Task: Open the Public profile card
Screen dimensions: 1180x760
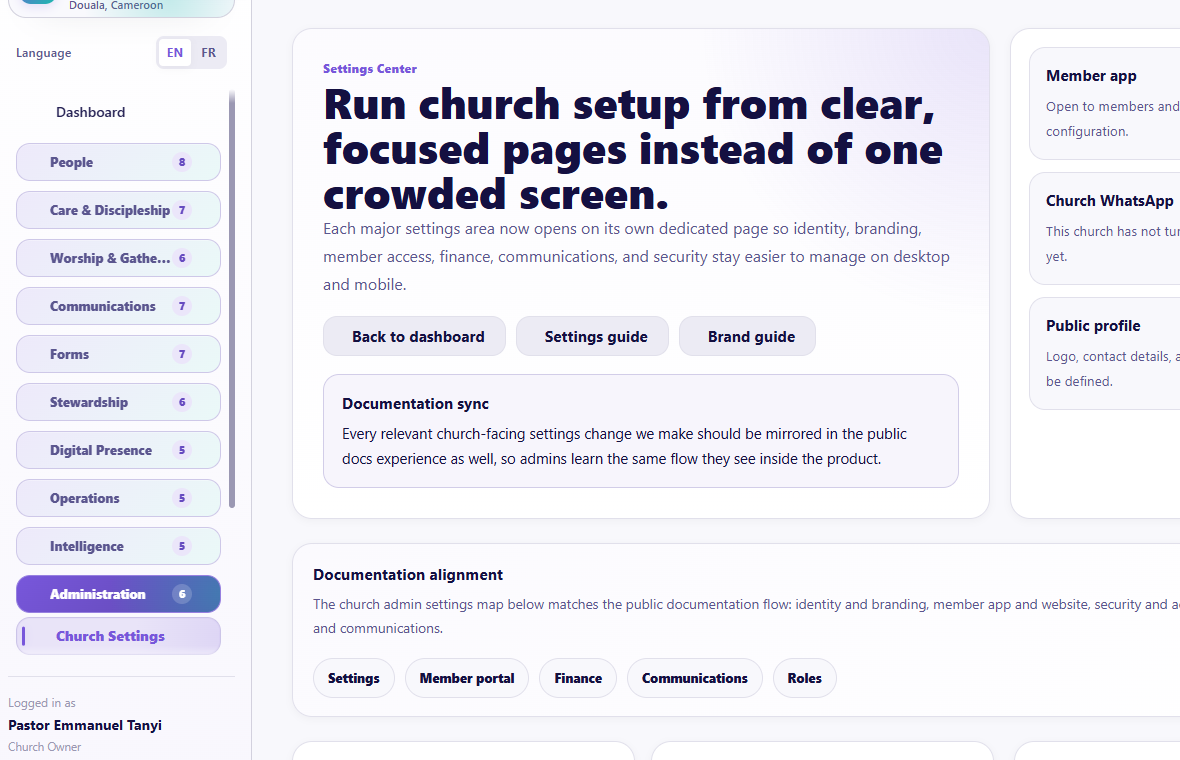Action: (x=1104, y=354)
